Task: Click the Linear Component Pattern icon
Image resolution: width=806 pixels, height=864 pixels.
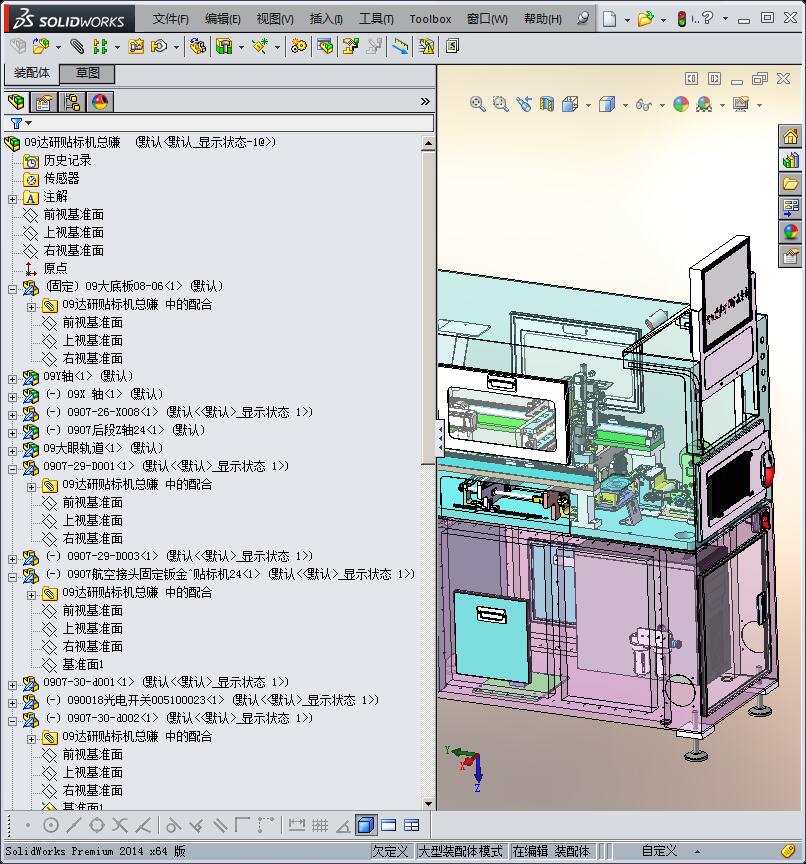Action: 100,46
